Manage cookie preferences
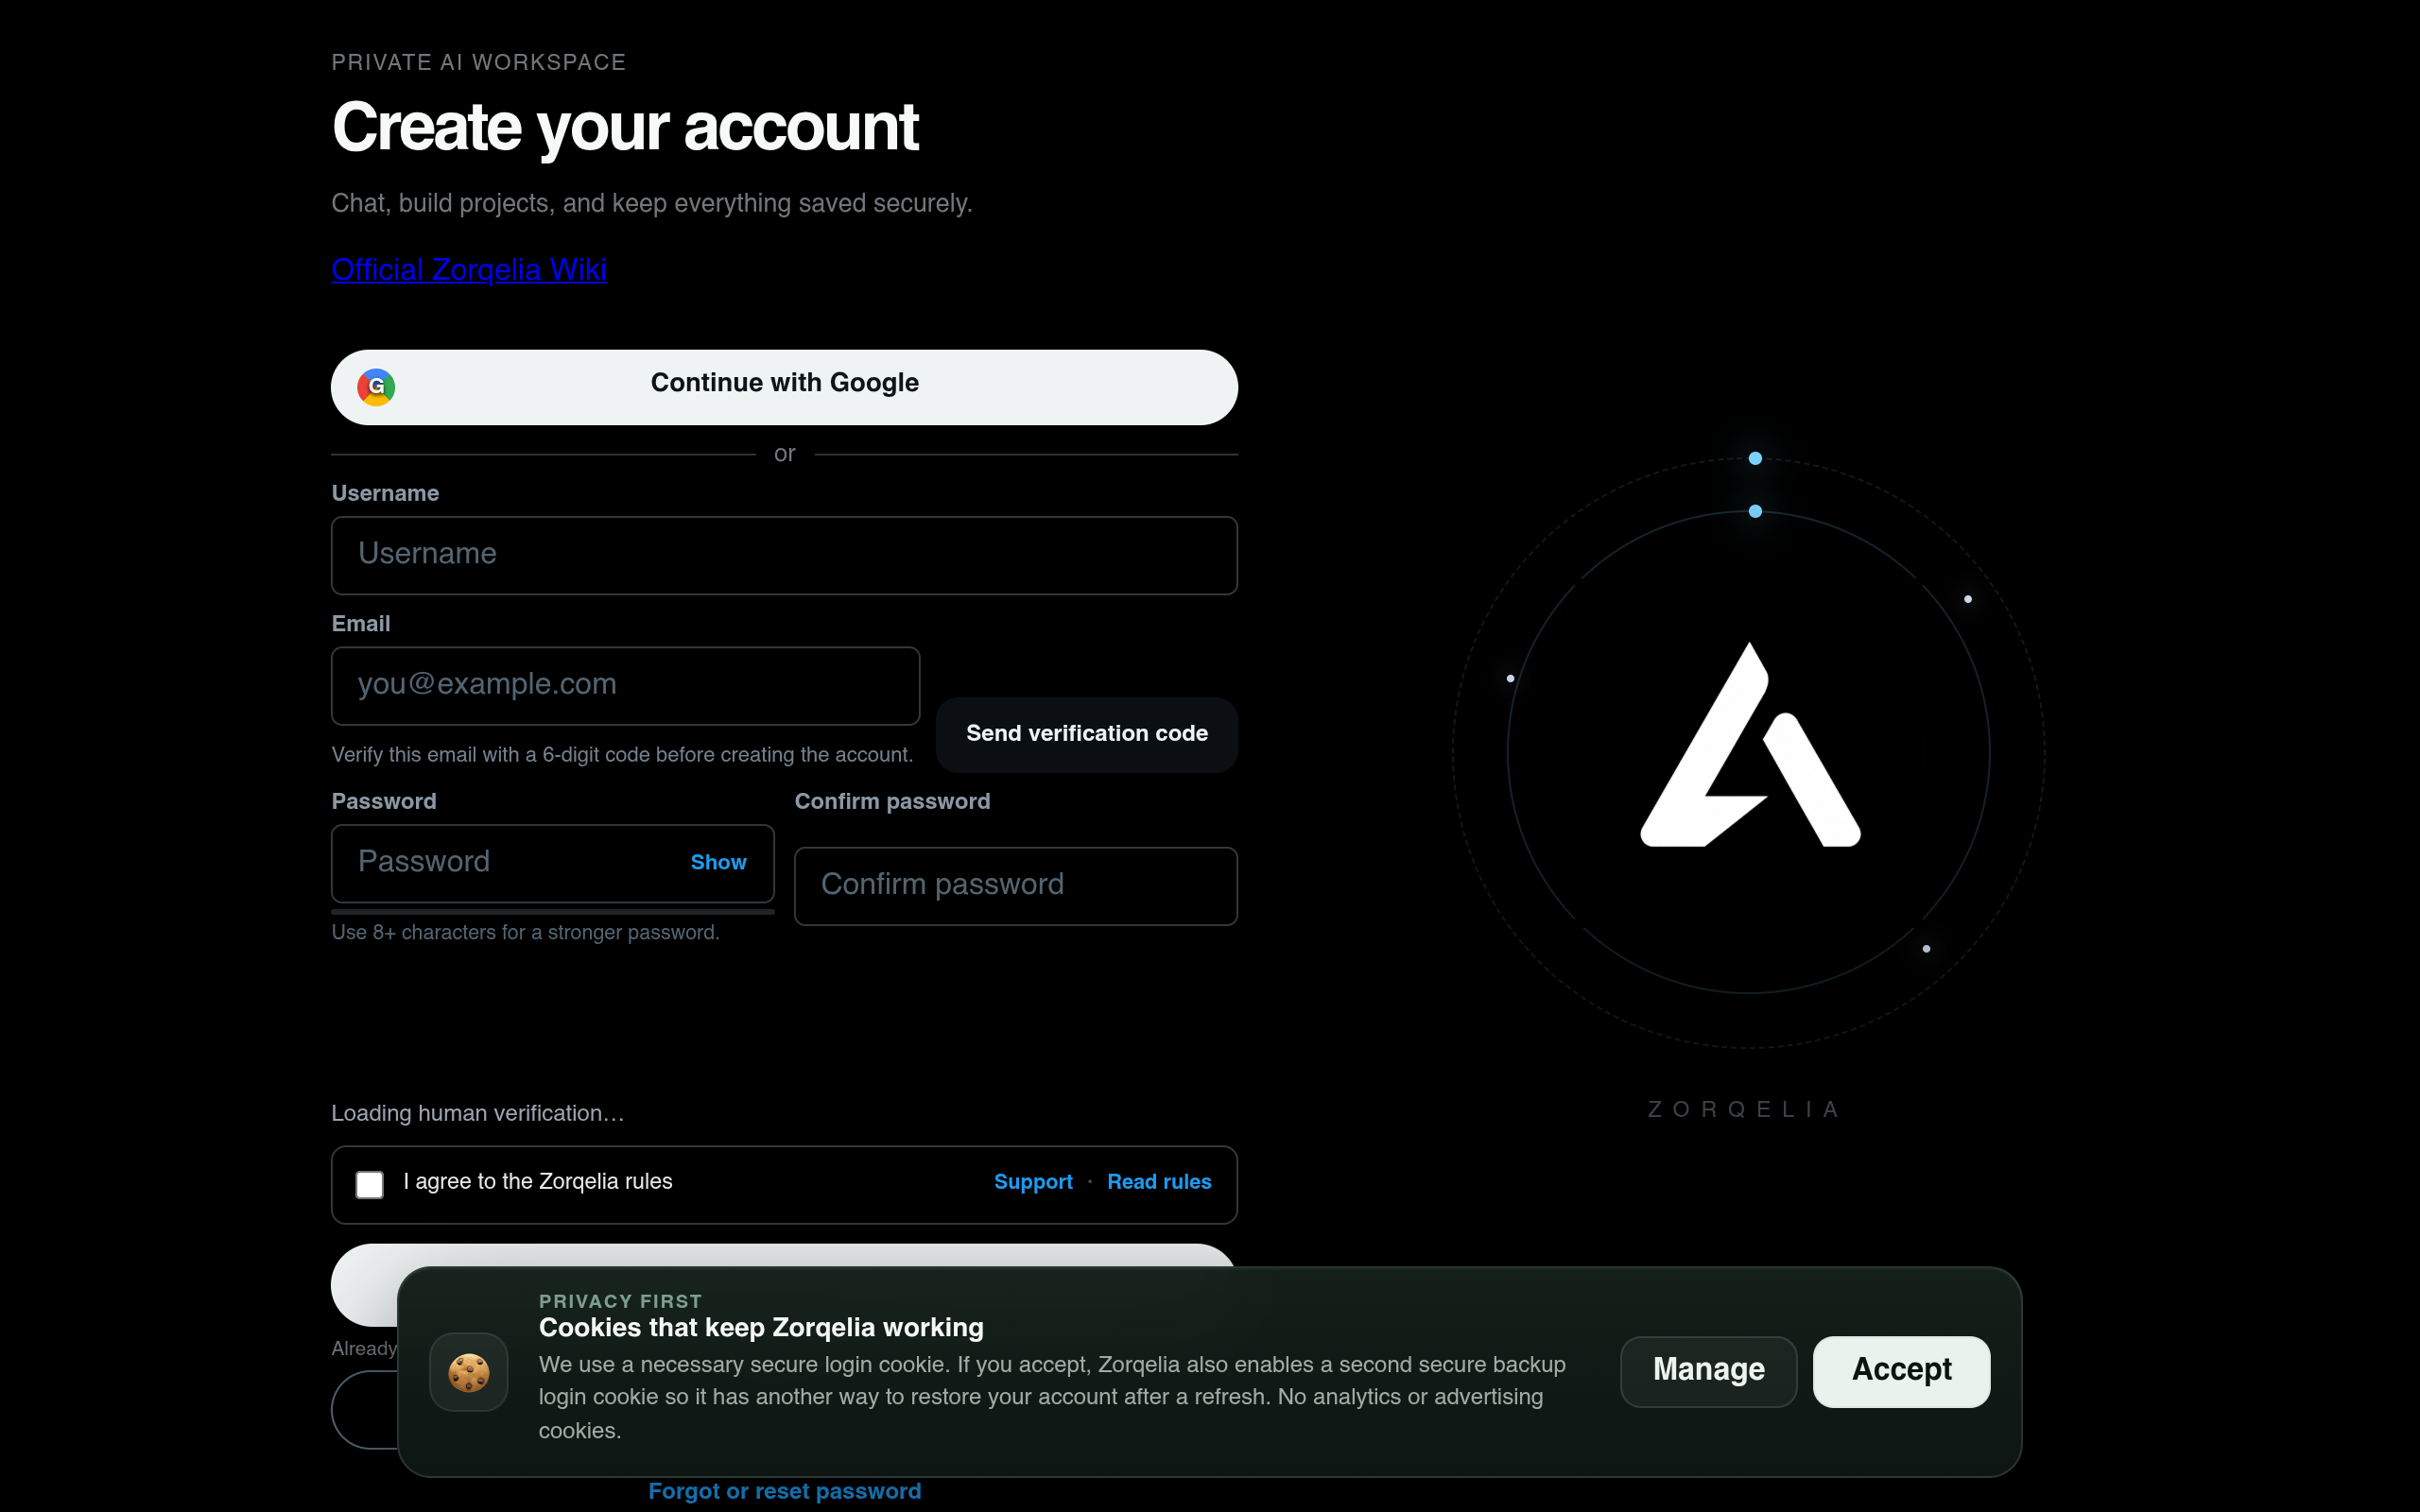This screenshot has height=1512, width=2420. [x=1708, y=1371]
